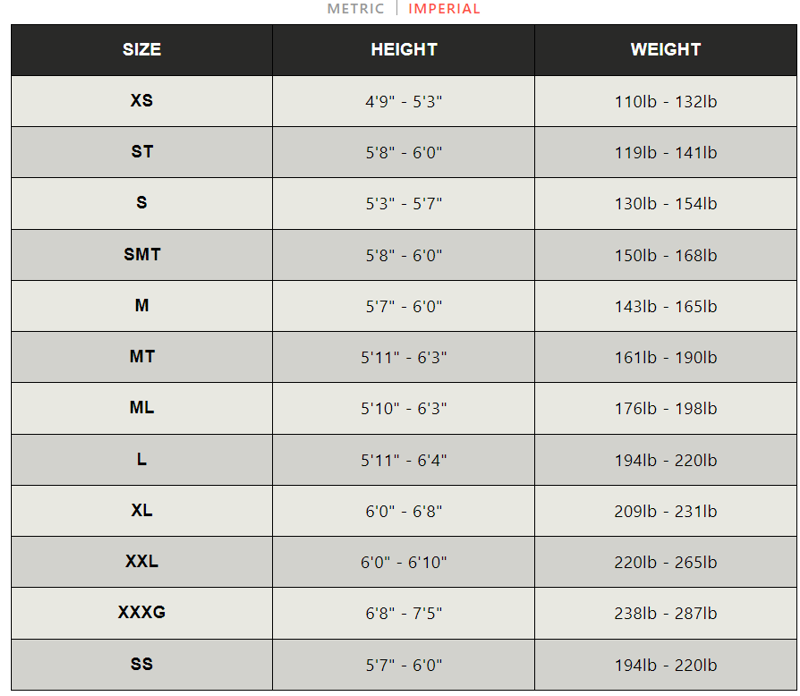Click the M size row
The image size is (800, 696).
pos(141,306)
